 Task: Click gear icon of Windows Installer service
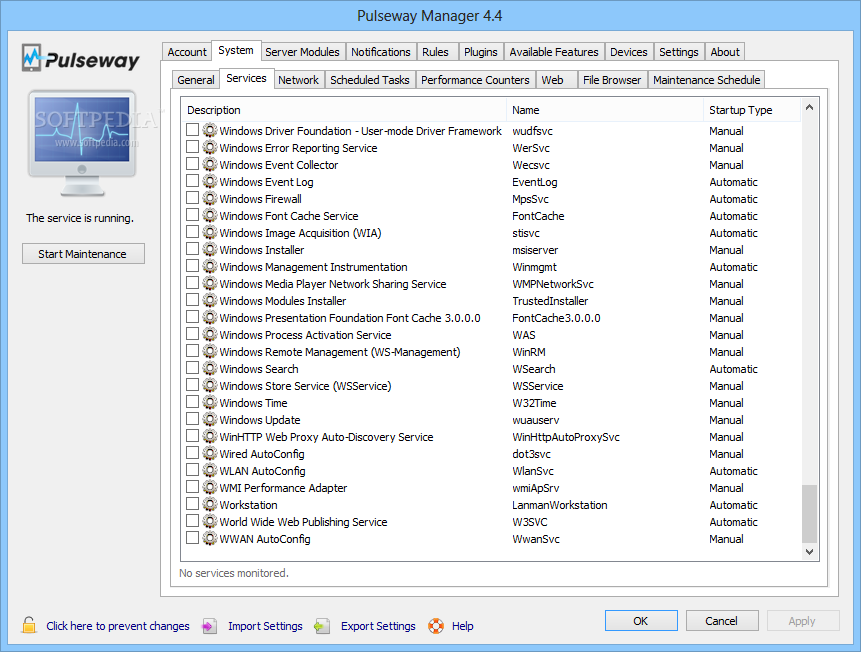coord(210,249)
